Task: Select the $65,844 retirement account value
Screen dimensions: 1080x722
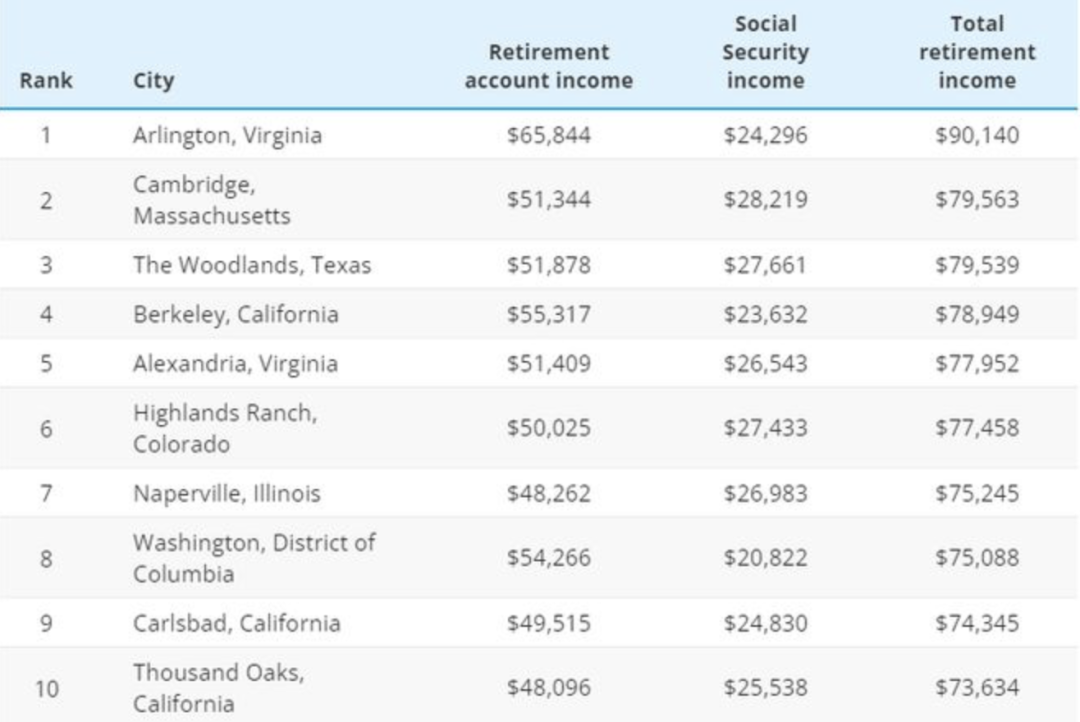Action: coord(549,135)
